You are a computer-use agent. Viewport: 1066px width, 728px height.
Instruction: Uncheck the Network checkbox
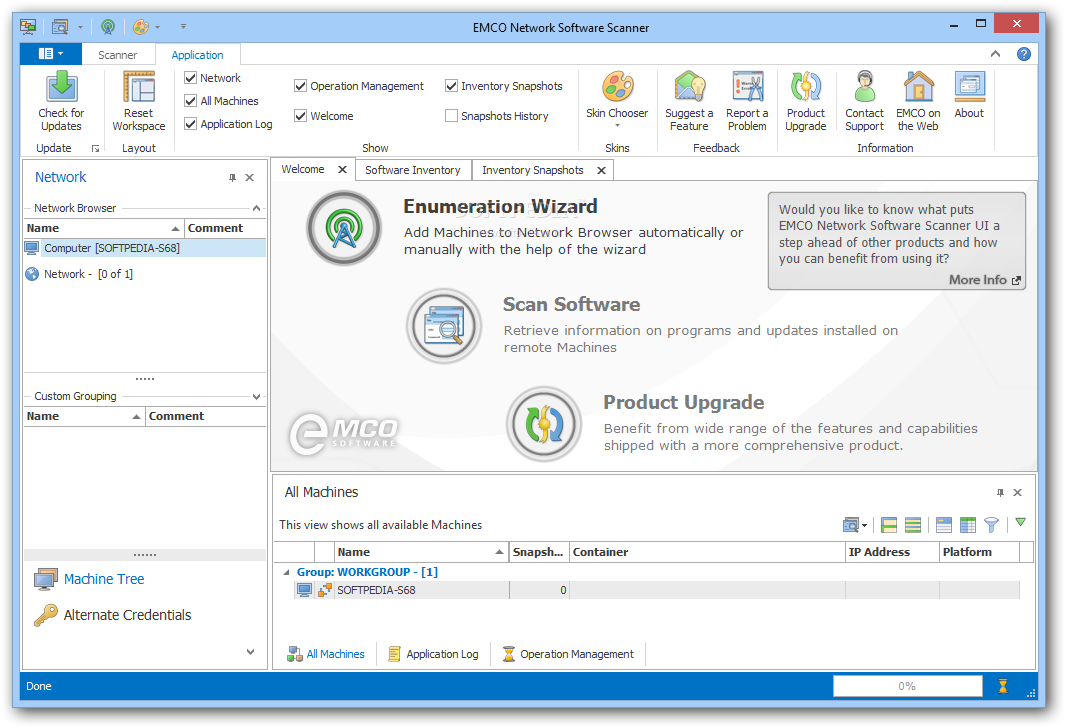pos(190,78)
